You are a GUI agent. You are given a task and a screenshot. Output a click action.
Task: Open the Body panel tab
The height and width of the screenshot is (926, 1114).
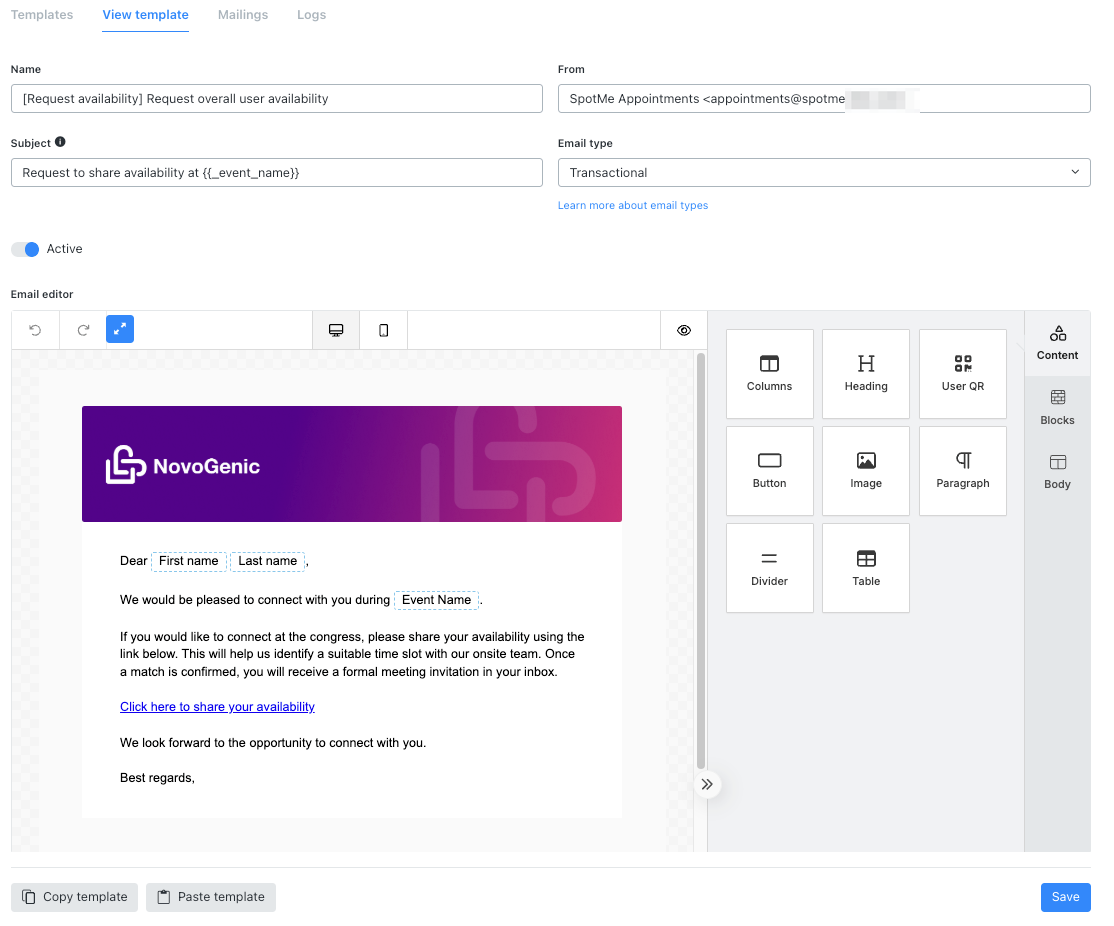[x=1057, y=473]
